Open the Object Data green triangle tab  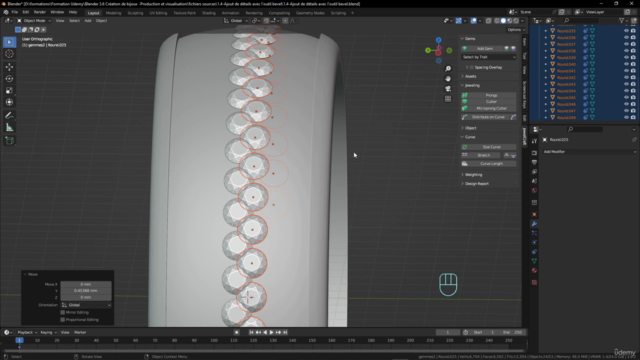(534, 261)
